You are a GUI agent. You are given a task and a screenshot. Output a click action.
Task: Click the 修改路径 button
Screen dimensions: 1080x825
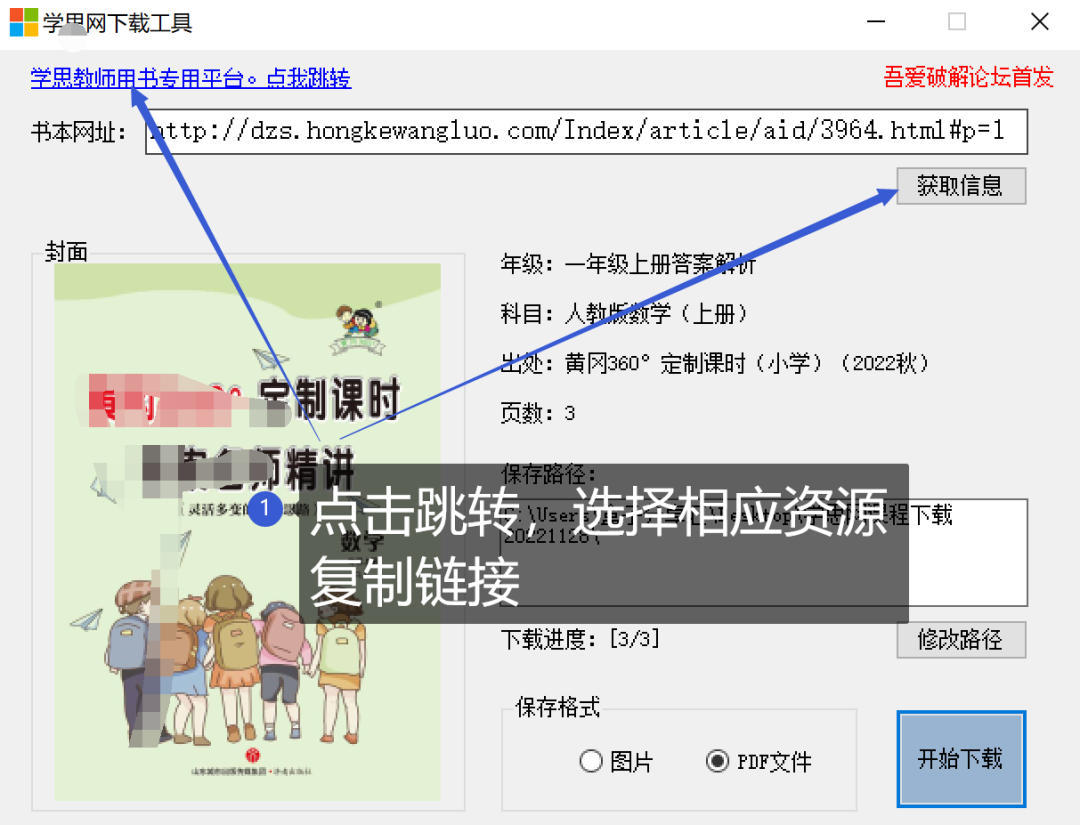coord(961,640)
